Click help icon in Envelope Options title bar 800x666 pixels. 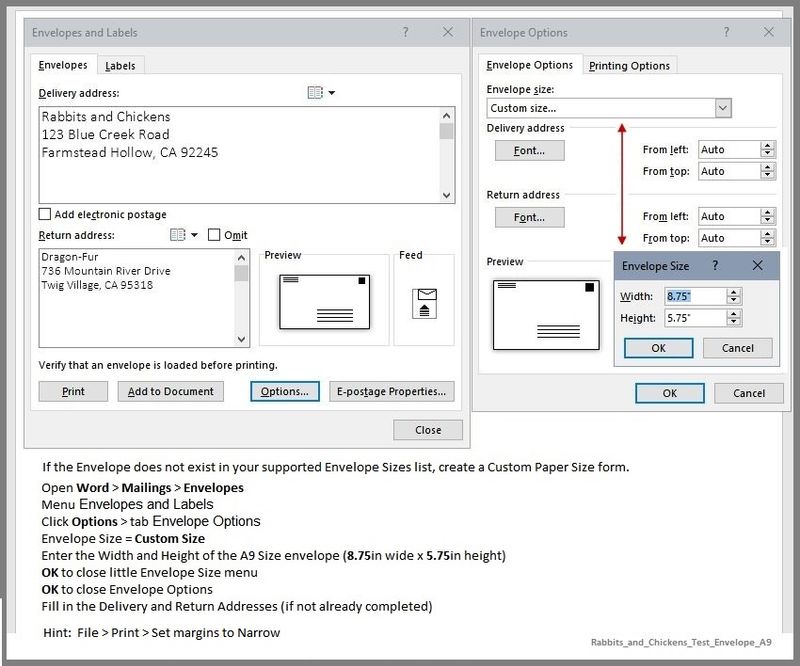pos(728,32)
